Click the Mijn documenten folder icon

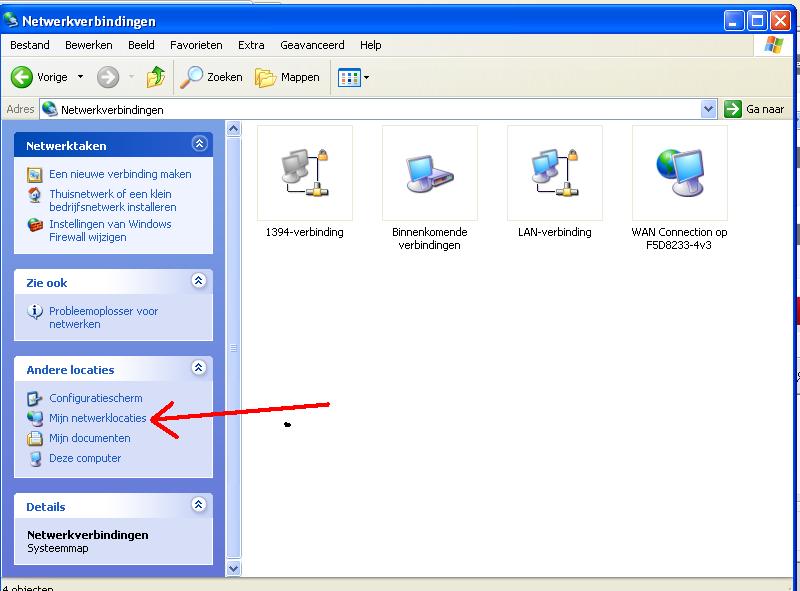34,438
